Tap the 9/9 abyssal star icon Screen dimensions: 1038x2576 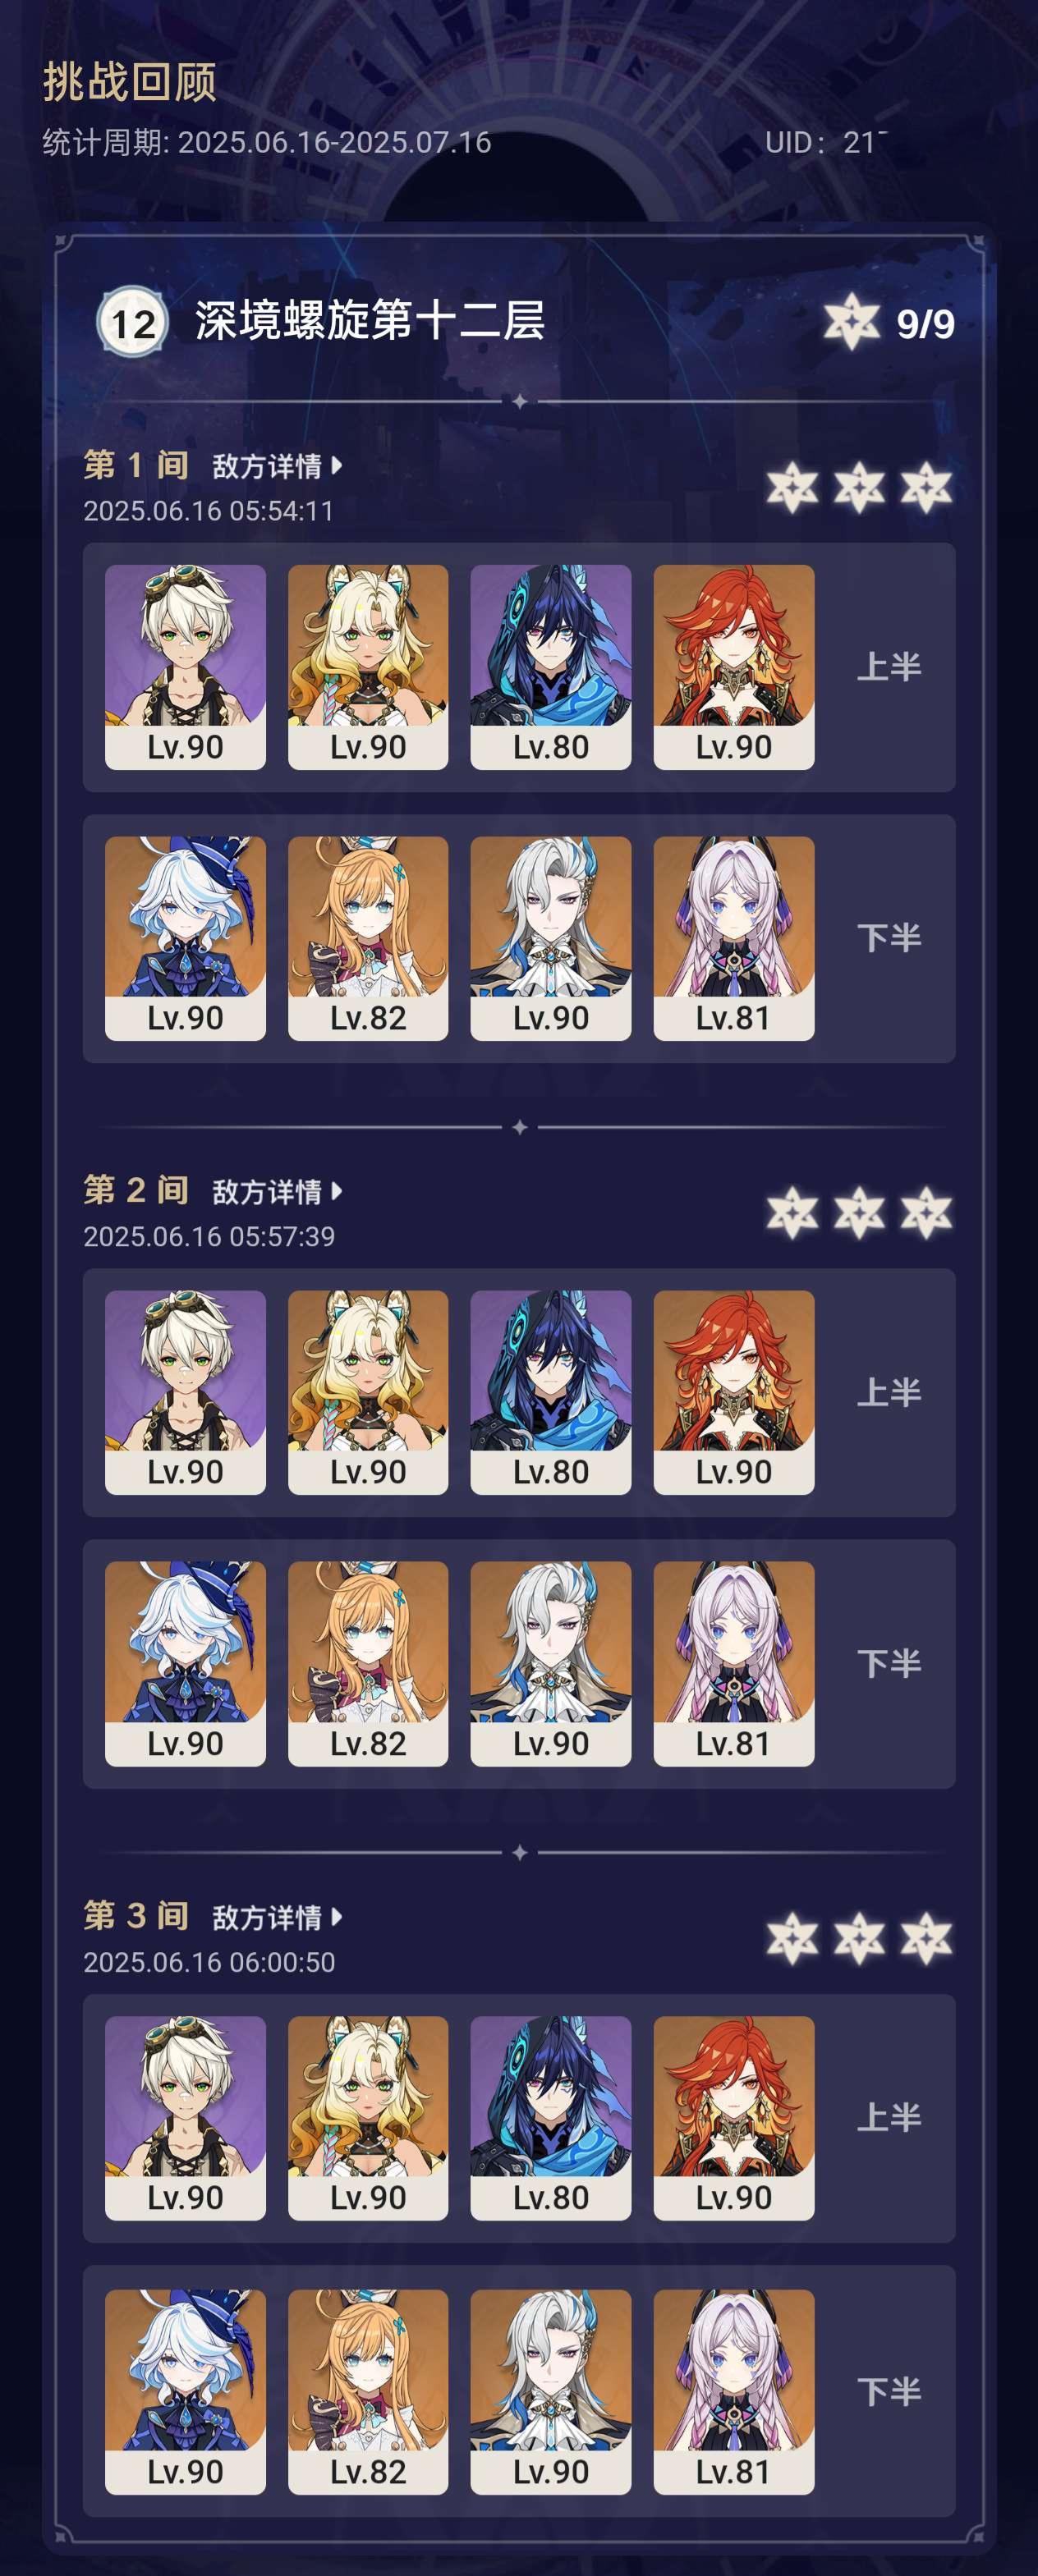coord(851,322)
